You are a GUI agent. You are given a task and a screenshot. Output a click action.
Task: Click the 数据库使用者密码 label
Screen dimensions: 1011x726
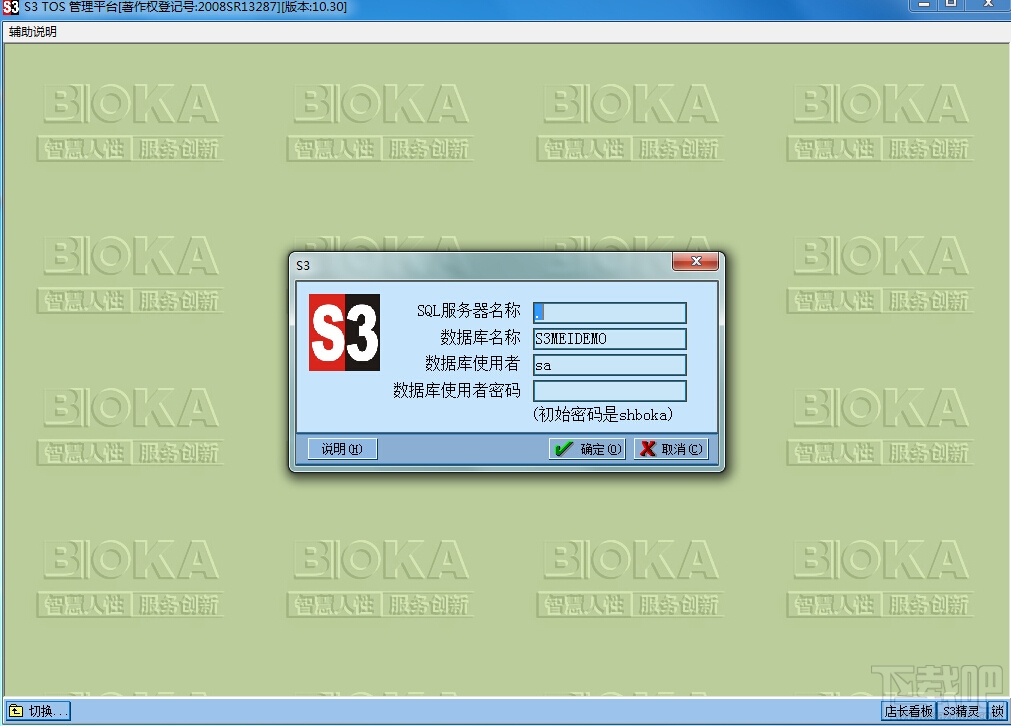[x=456, y=390]
